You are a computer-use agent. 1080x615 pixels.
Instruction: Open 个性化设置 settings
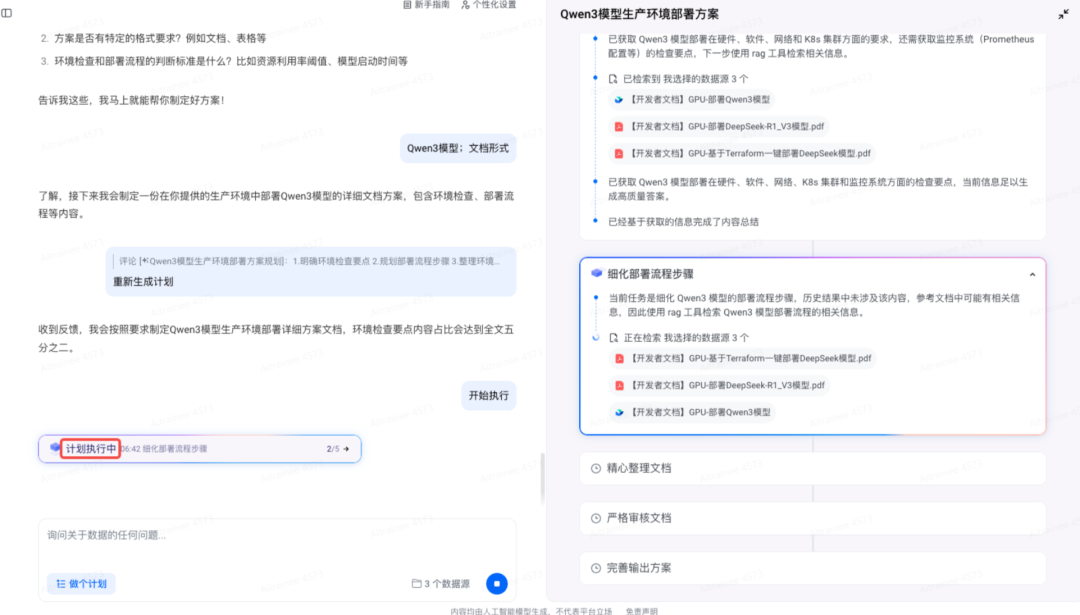(x=488, y=5)
